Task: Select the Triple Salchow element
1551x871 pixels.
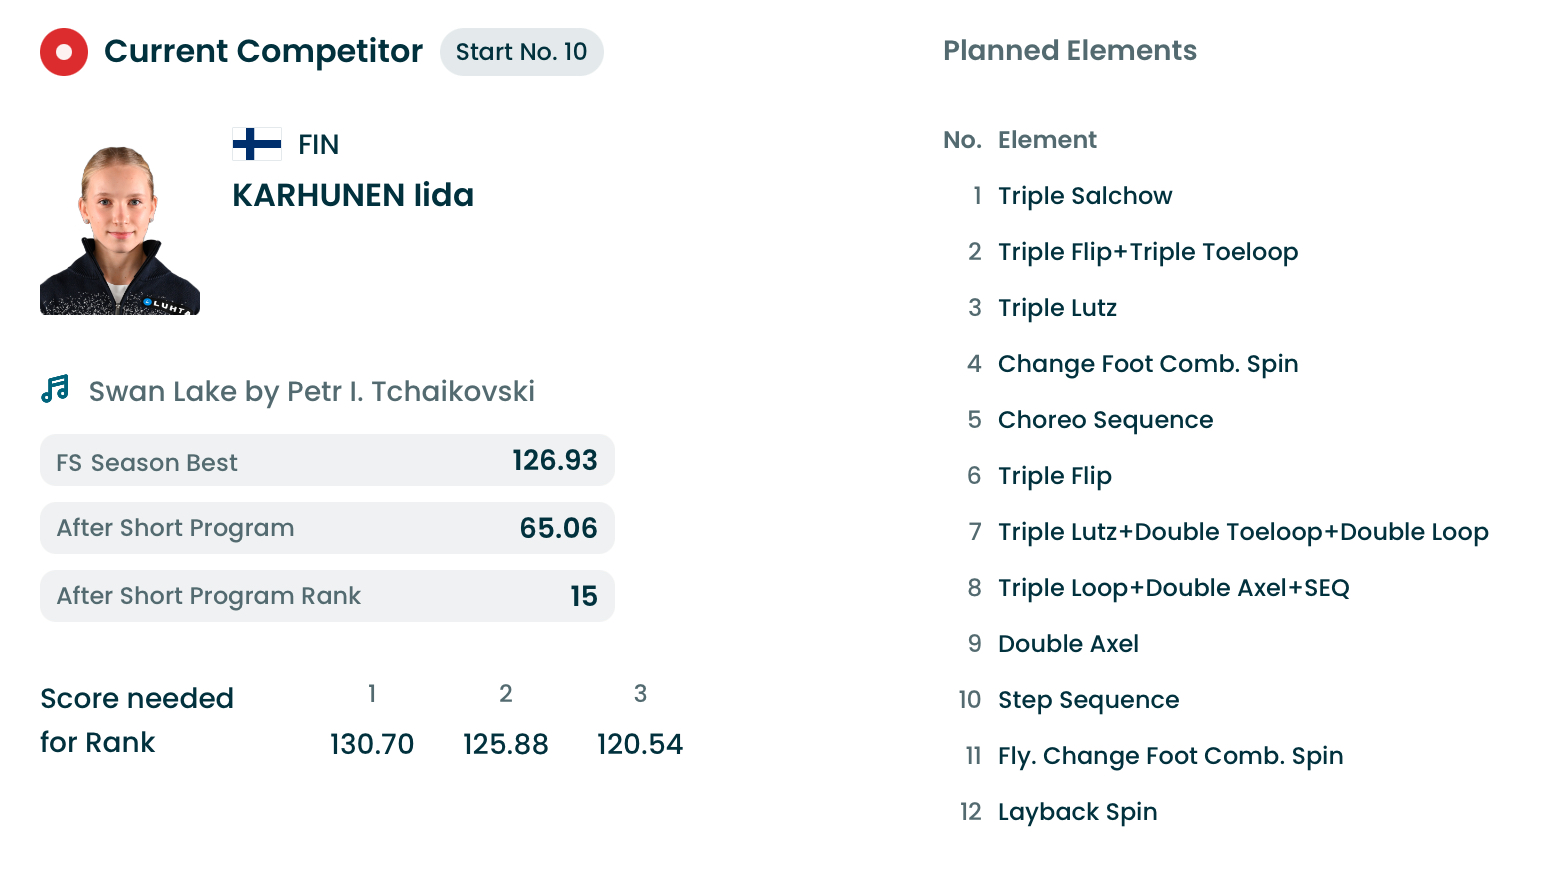Action: (1084, 196)
